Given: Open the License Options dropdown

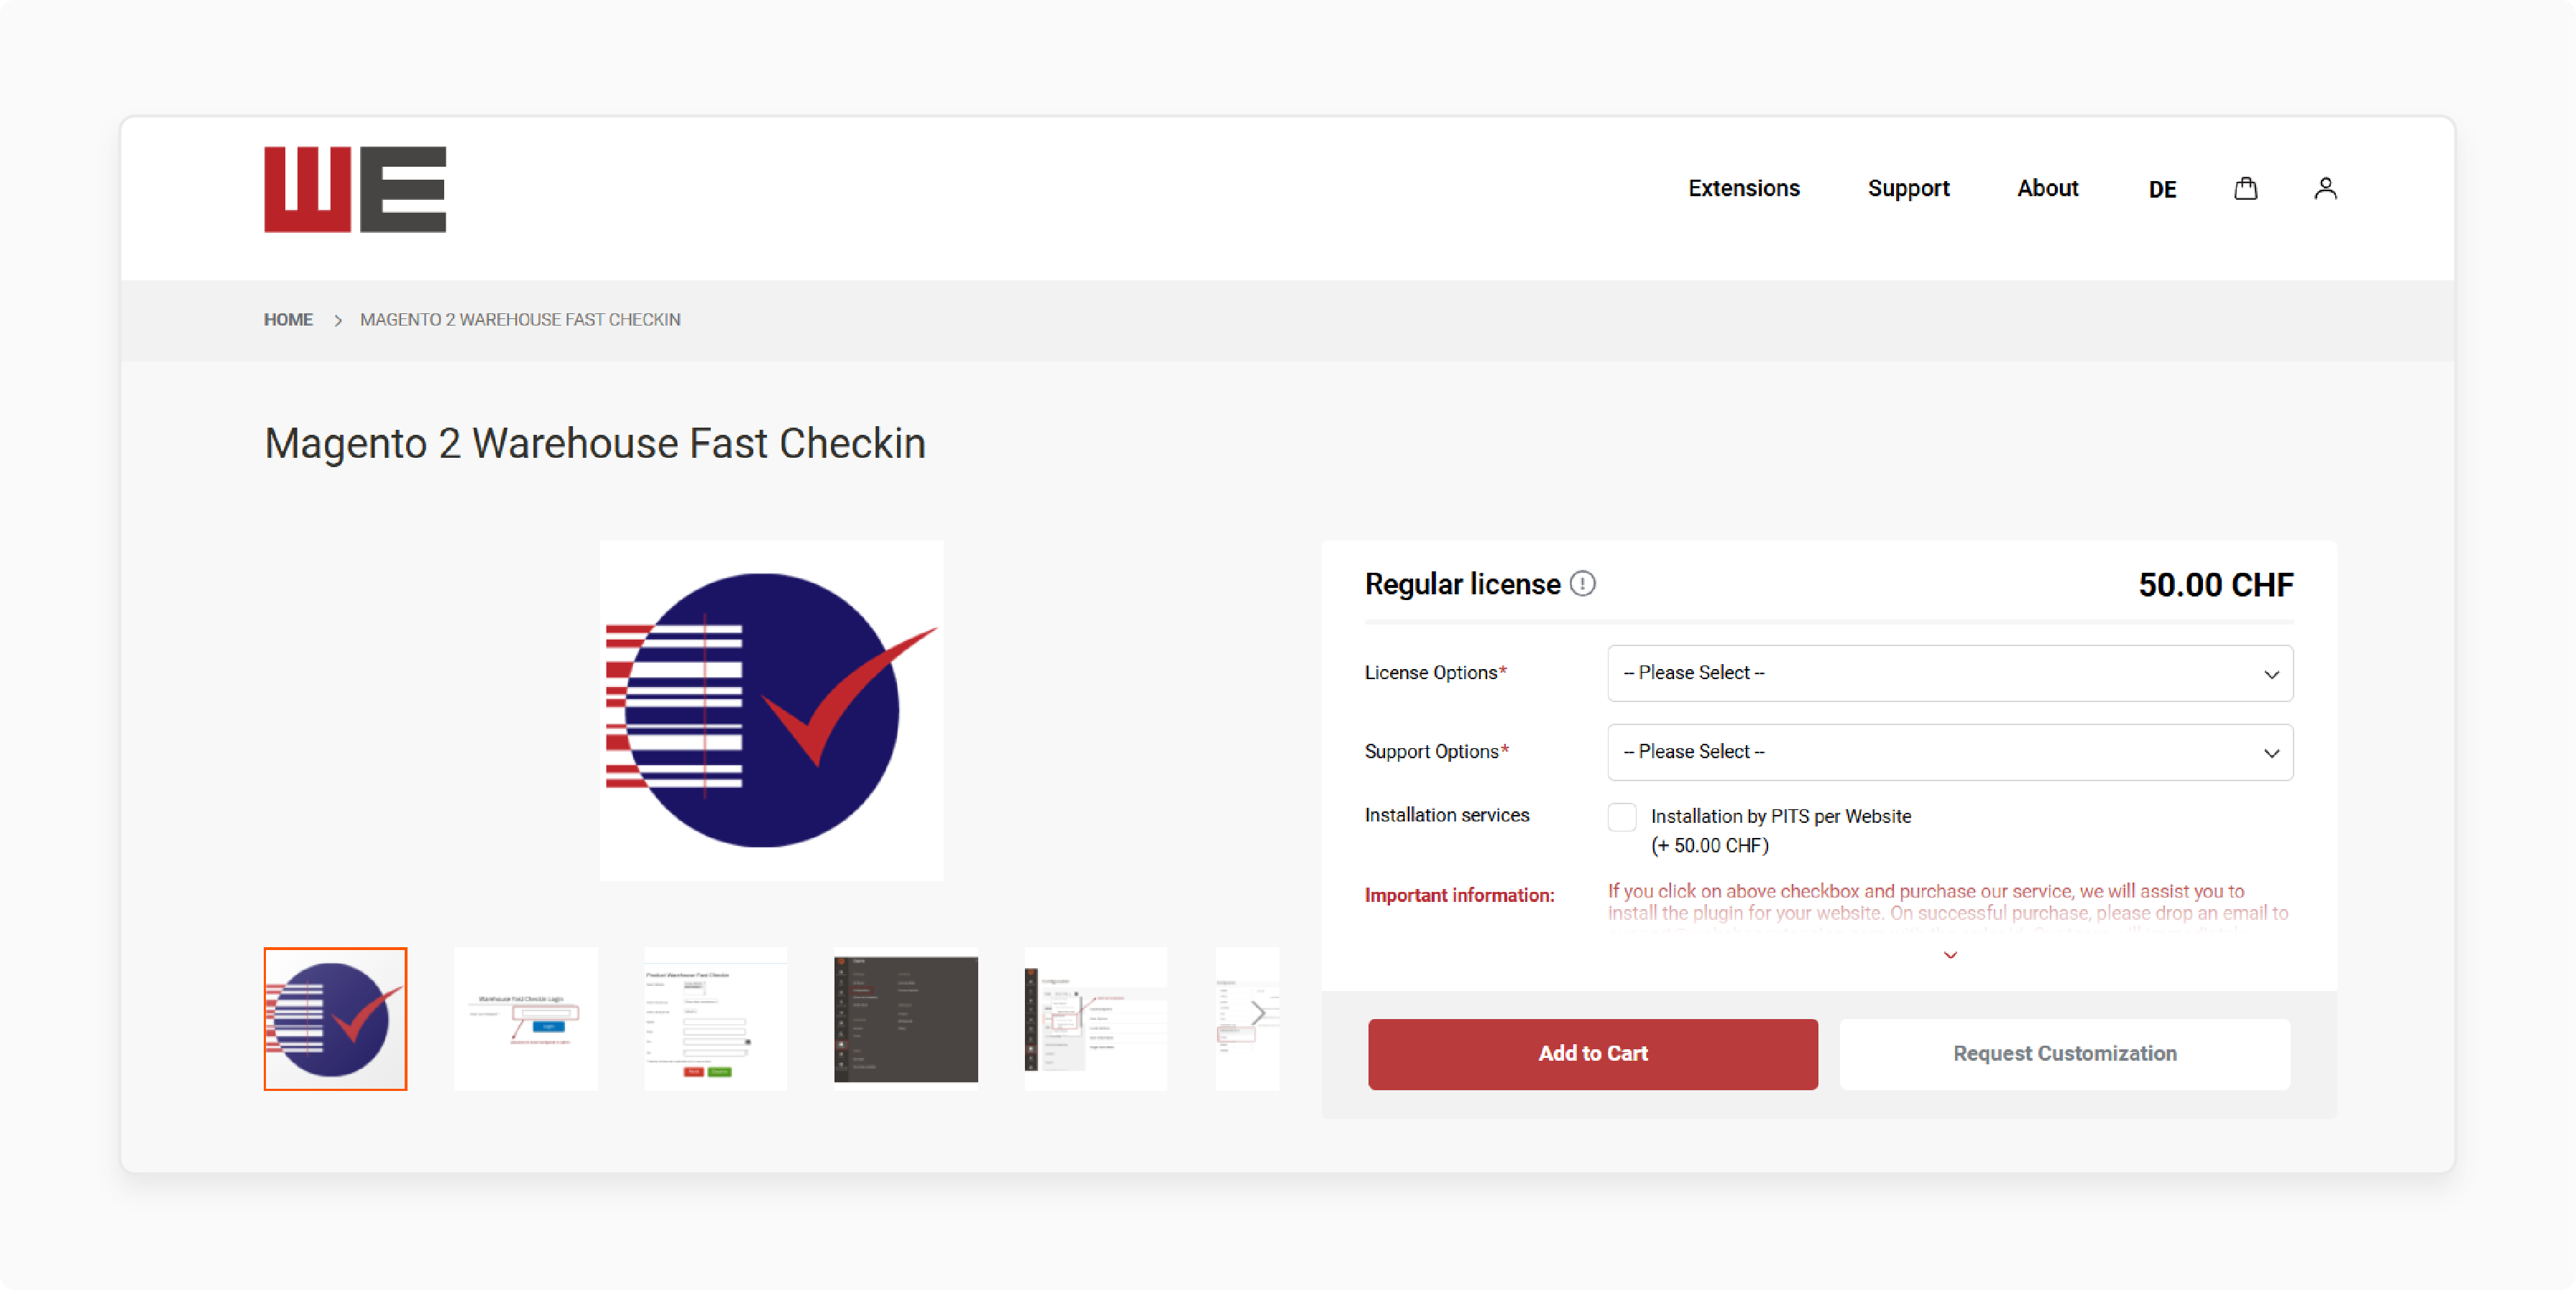Looking at the screenshot, I should click(x=1950, y=673).
